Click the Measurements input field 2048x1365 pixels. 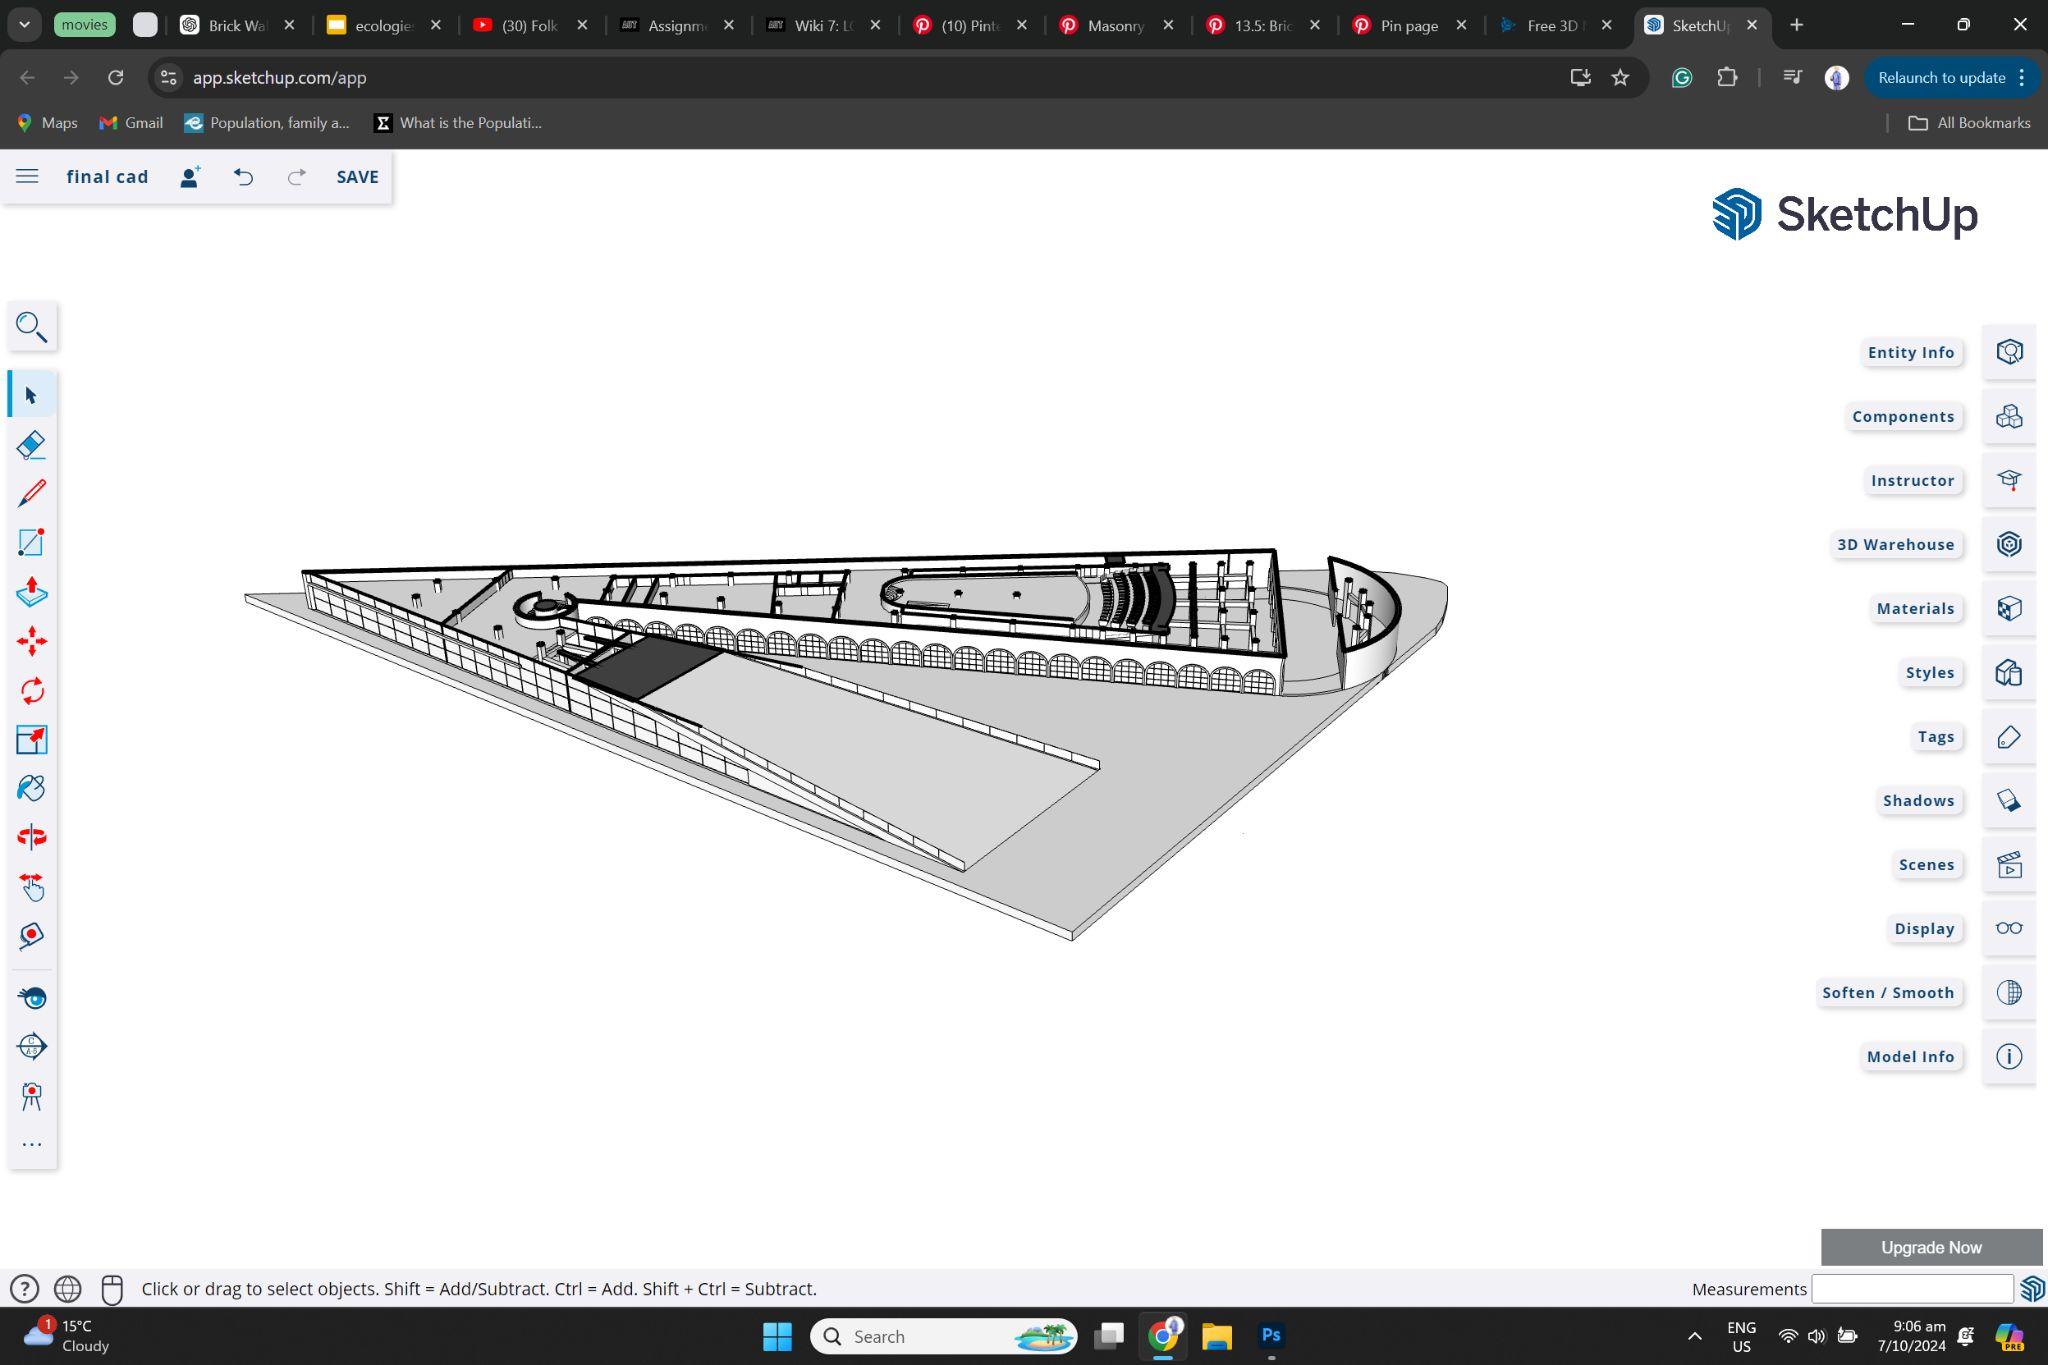[x=1911, y=1288]
